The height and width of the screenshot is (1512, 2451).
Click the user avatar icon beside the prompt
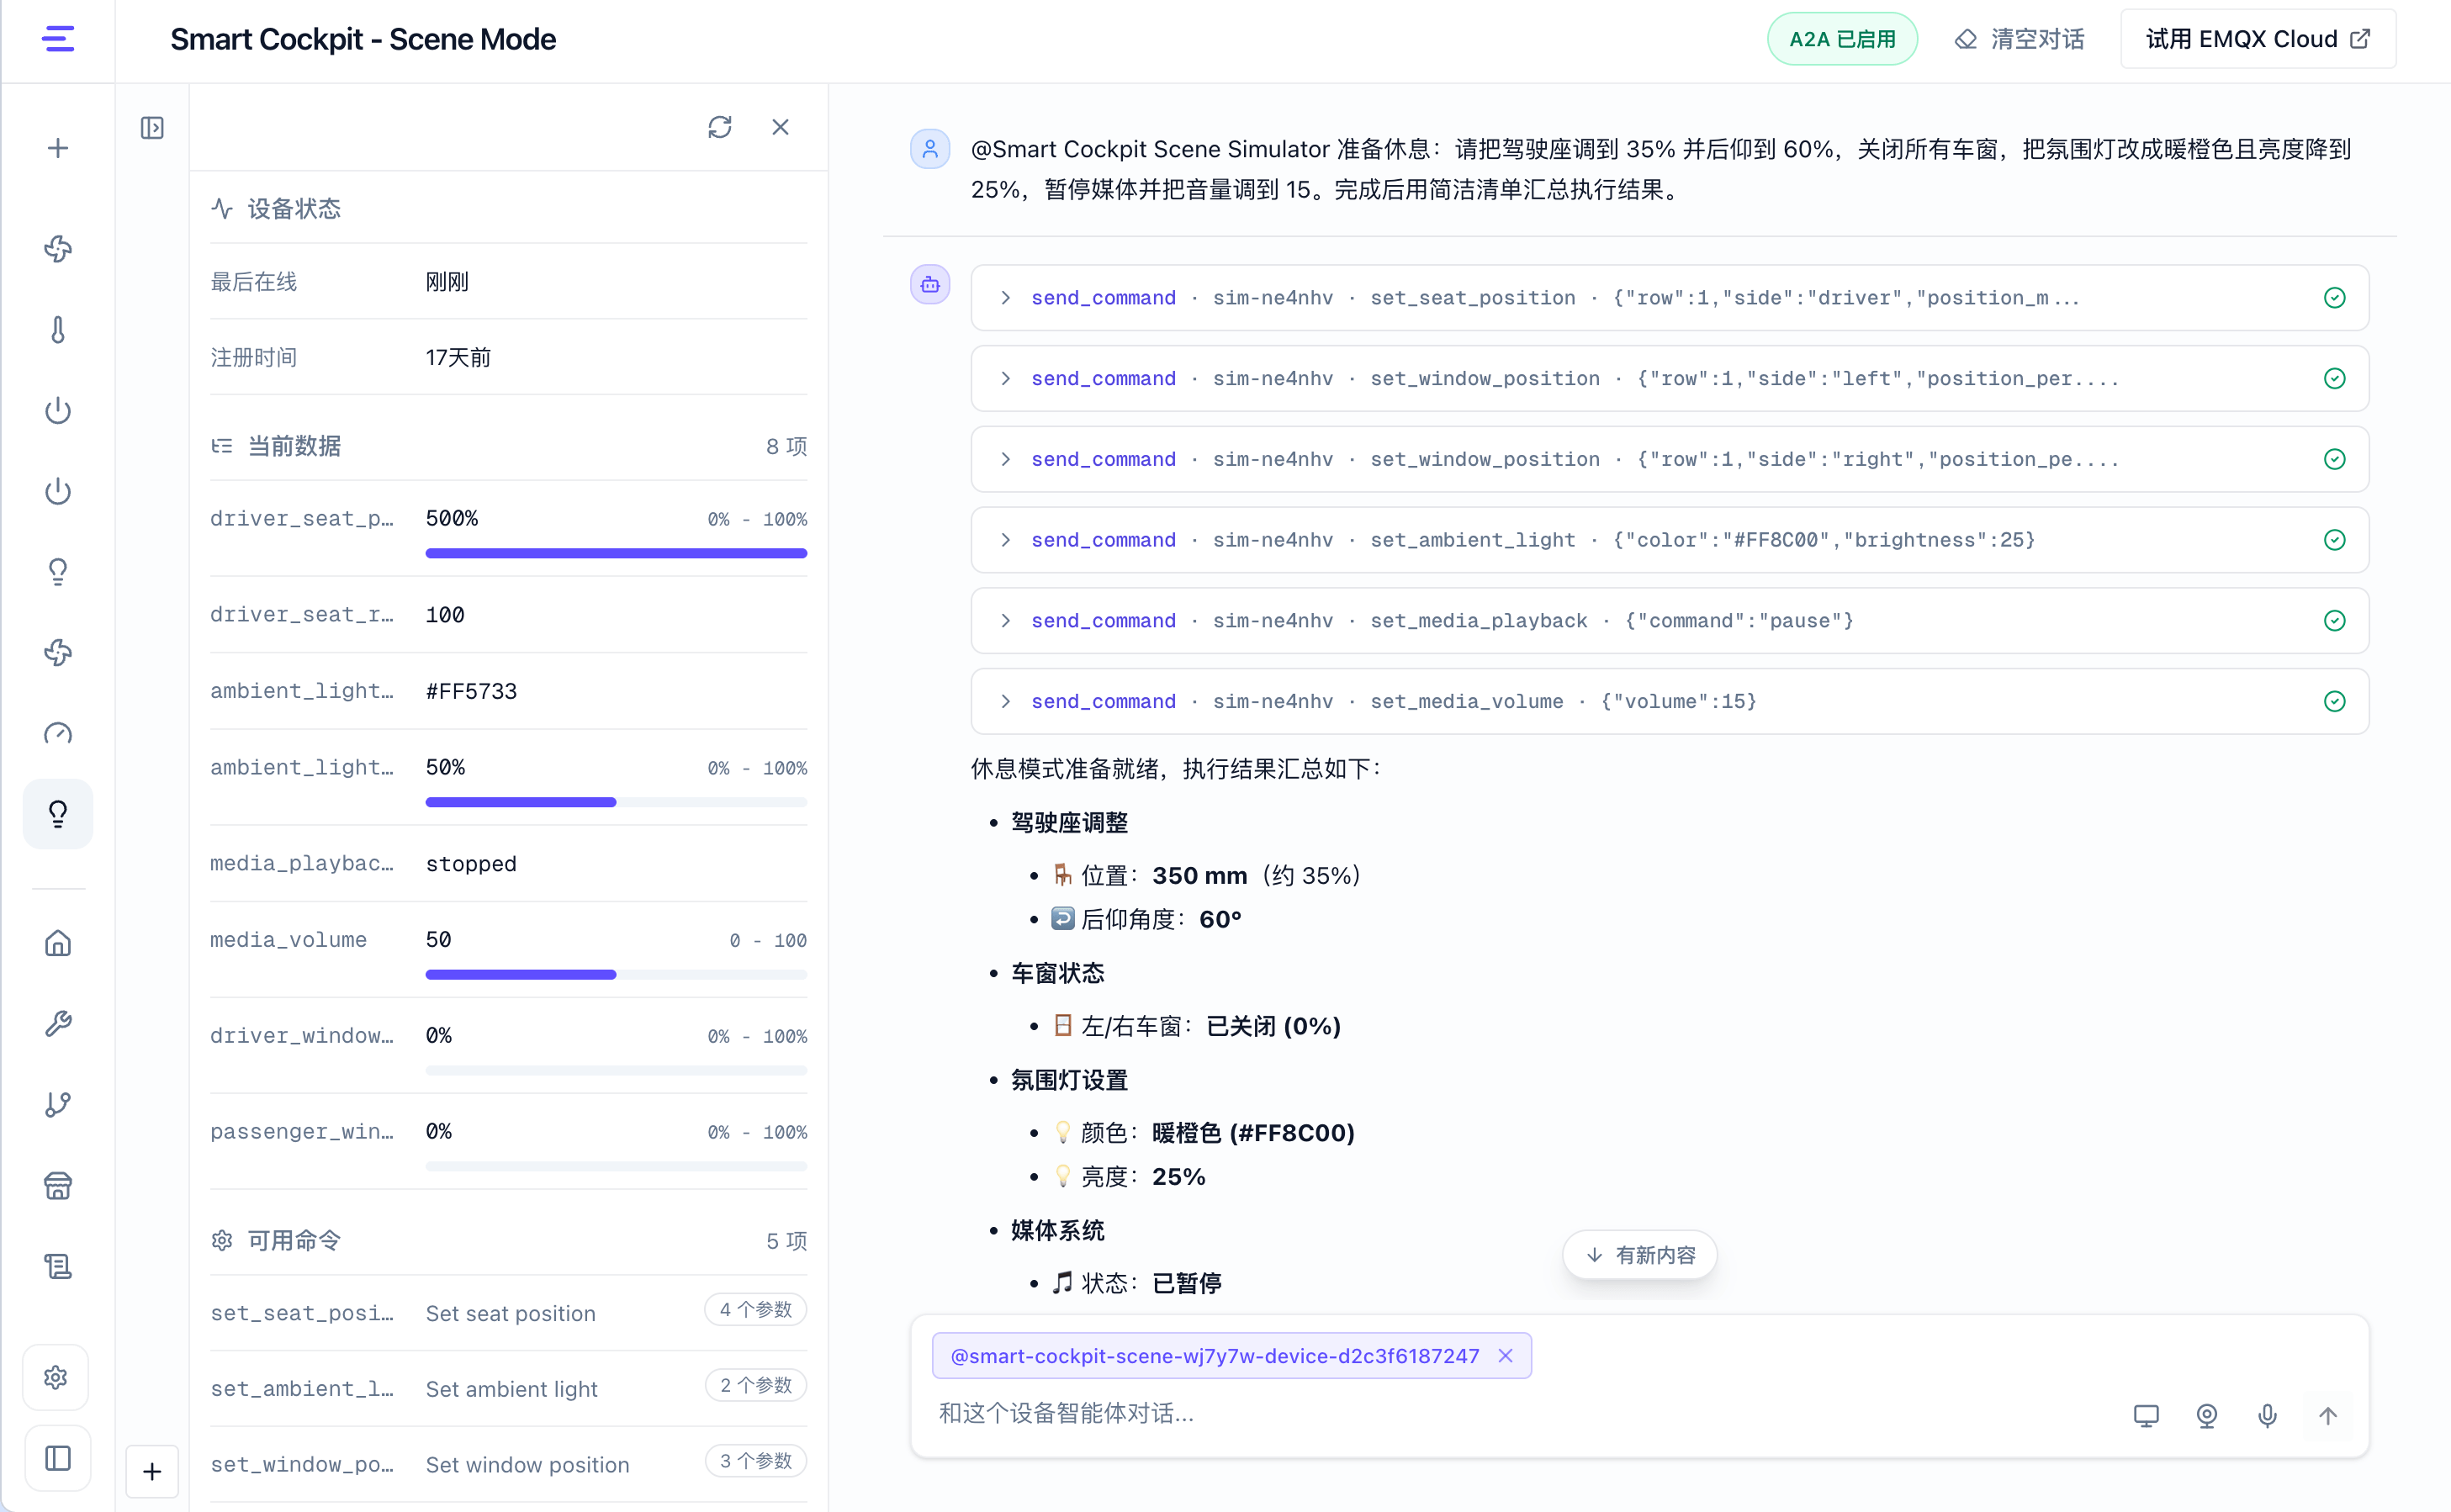click(x=930, y=149)
